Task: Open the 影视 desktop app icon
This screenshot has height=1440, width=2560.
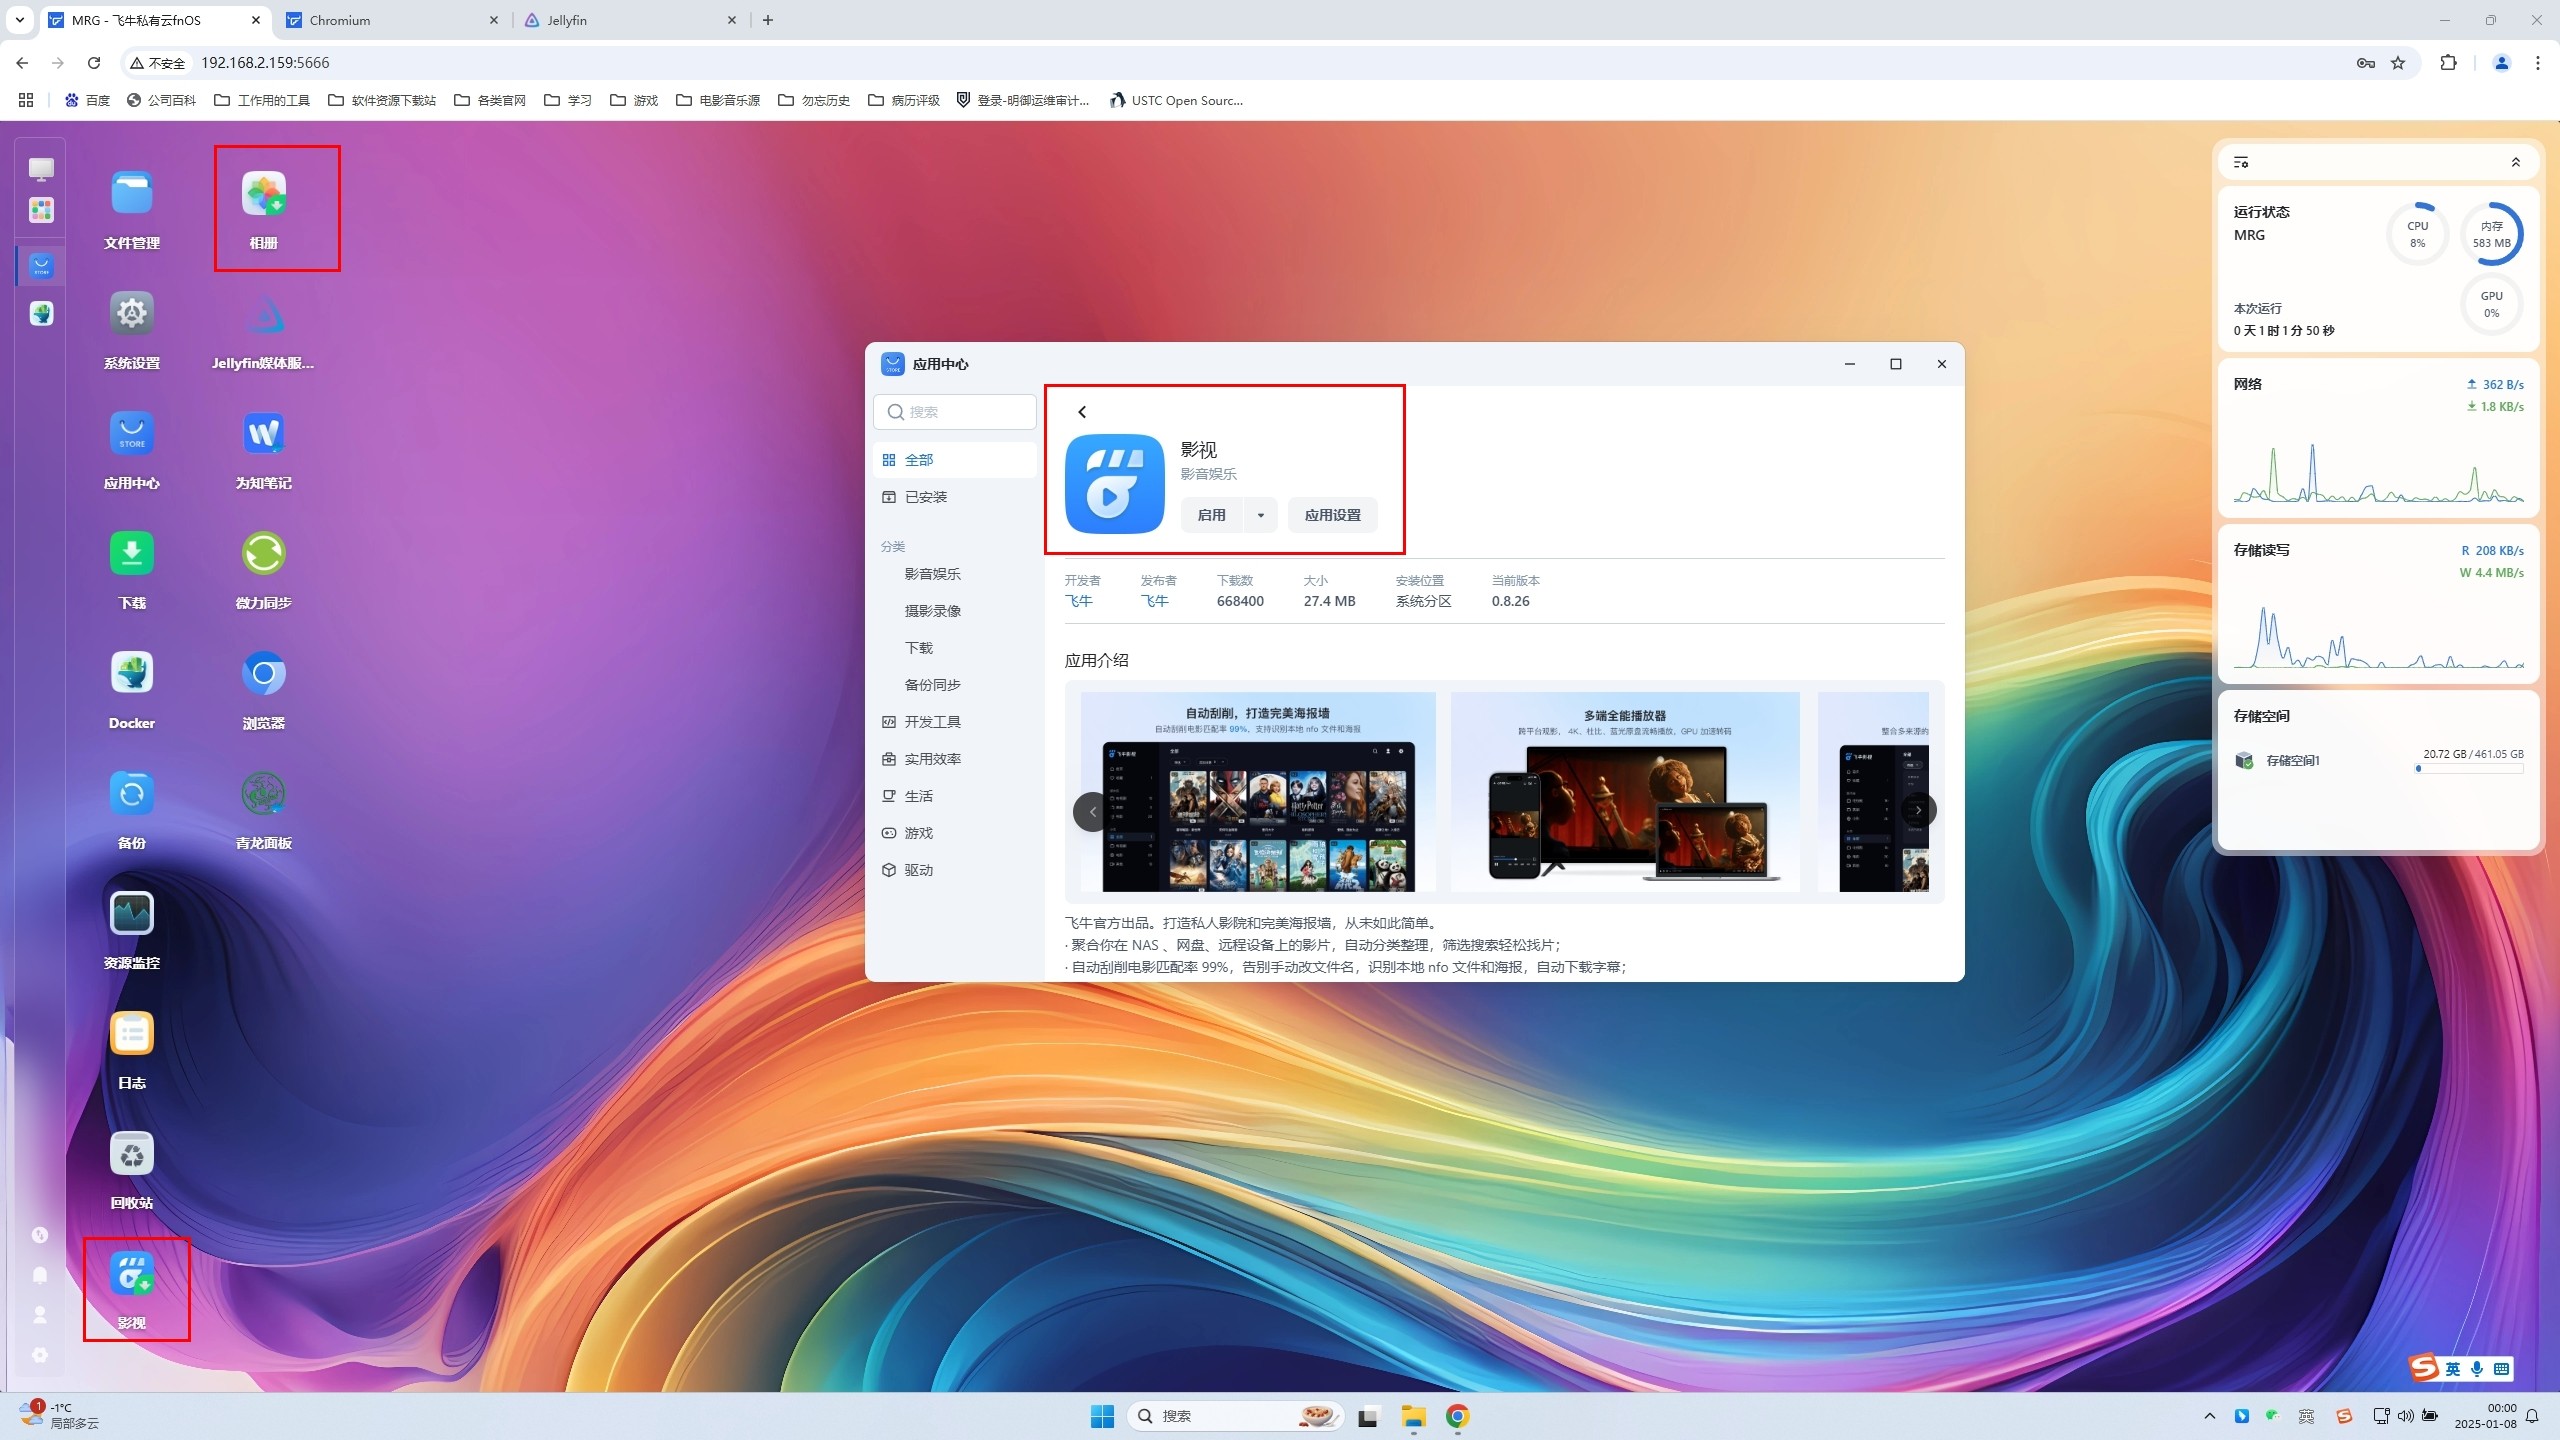Action: pos(131,1274)
